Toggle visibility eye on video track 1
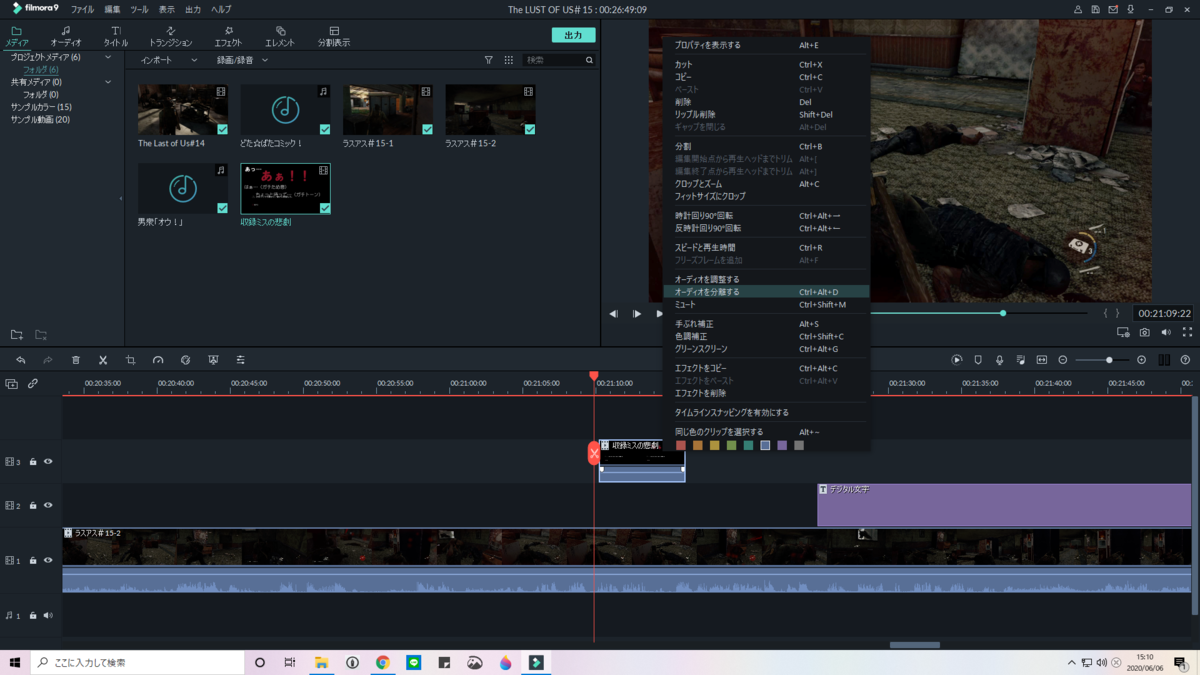 (x=48, y=560)
